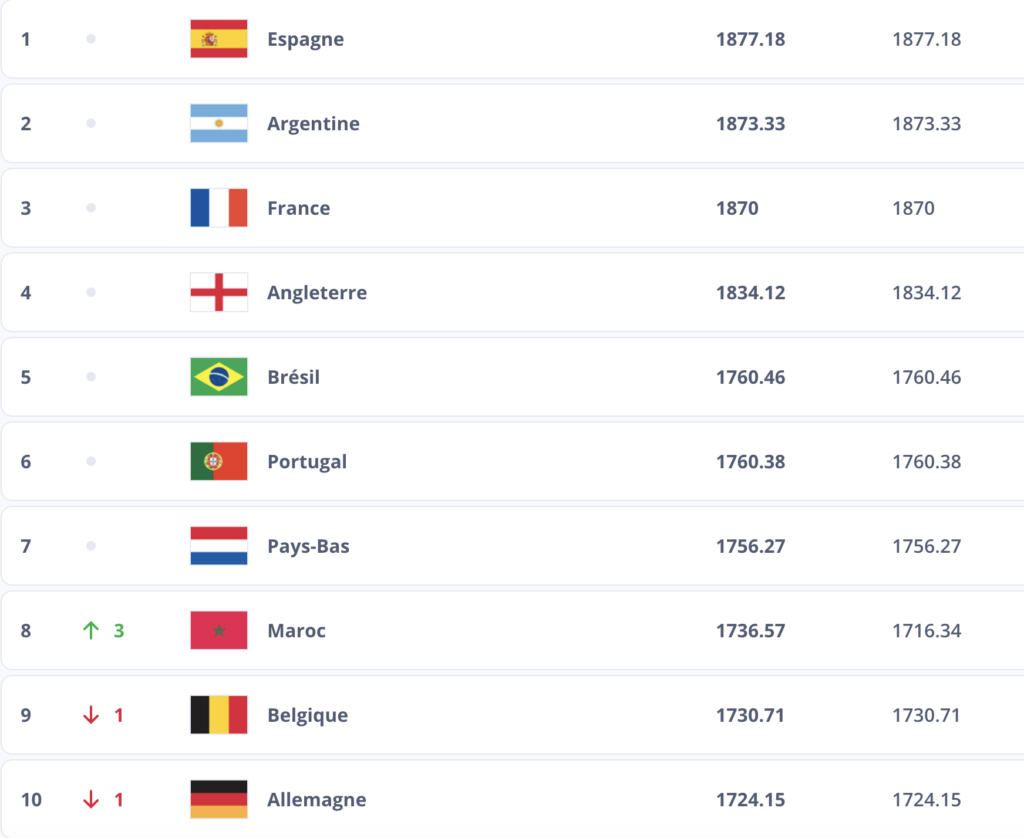Click Germany's red down arrow
1024x838 pixels.
coord(91,800)
